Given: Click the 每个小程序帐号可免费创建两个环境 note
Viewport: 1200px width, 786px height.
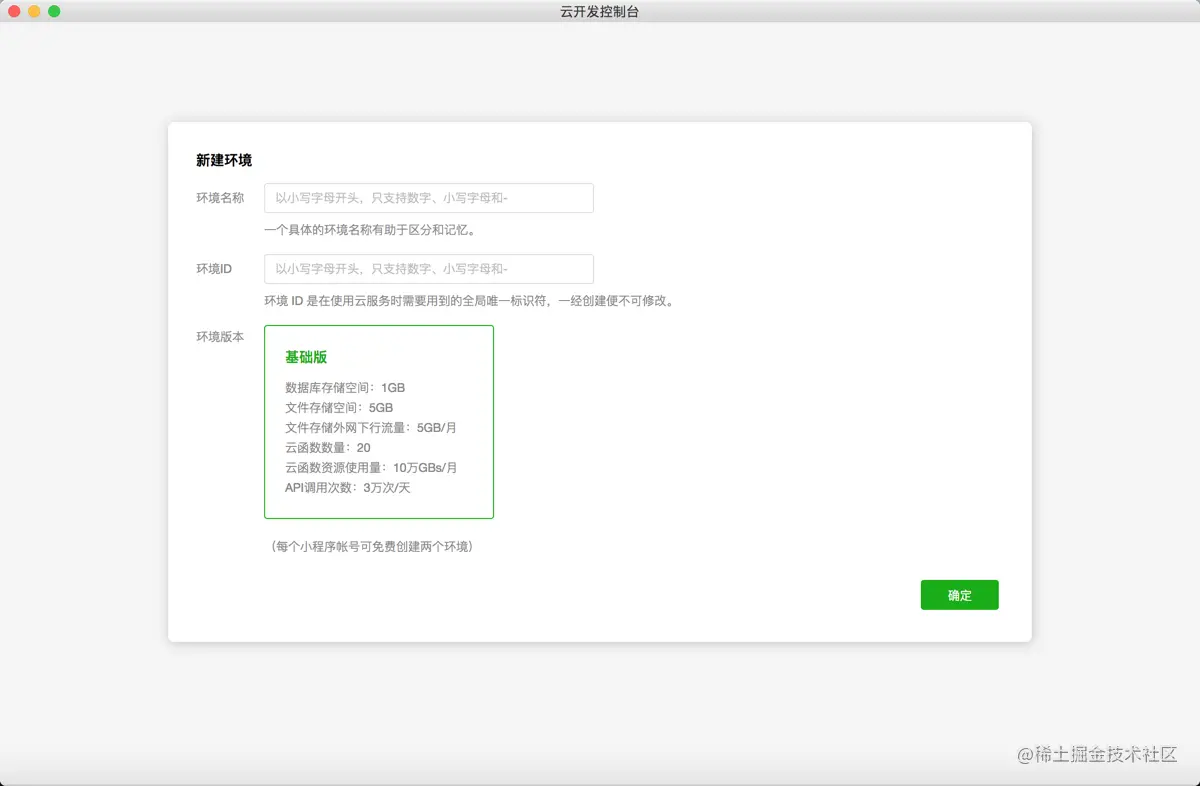Looking at the screenshot, I should coord(371,547).
